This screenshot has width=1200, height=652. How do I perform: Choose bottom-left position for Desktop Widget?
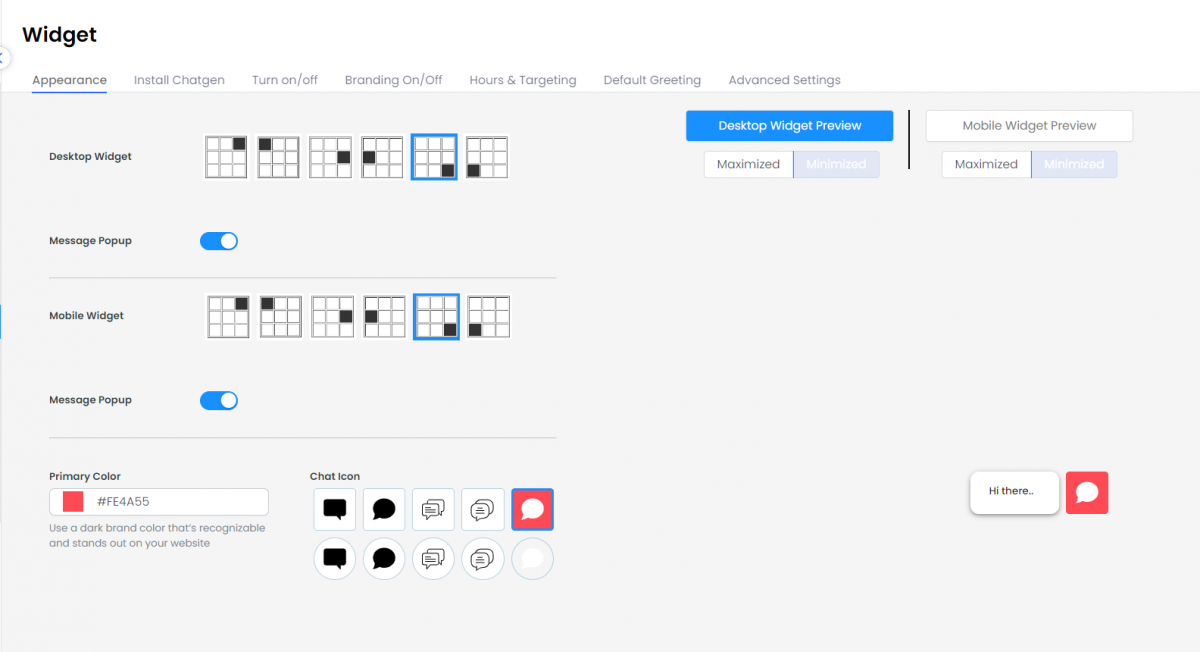[x=487, y=157]
